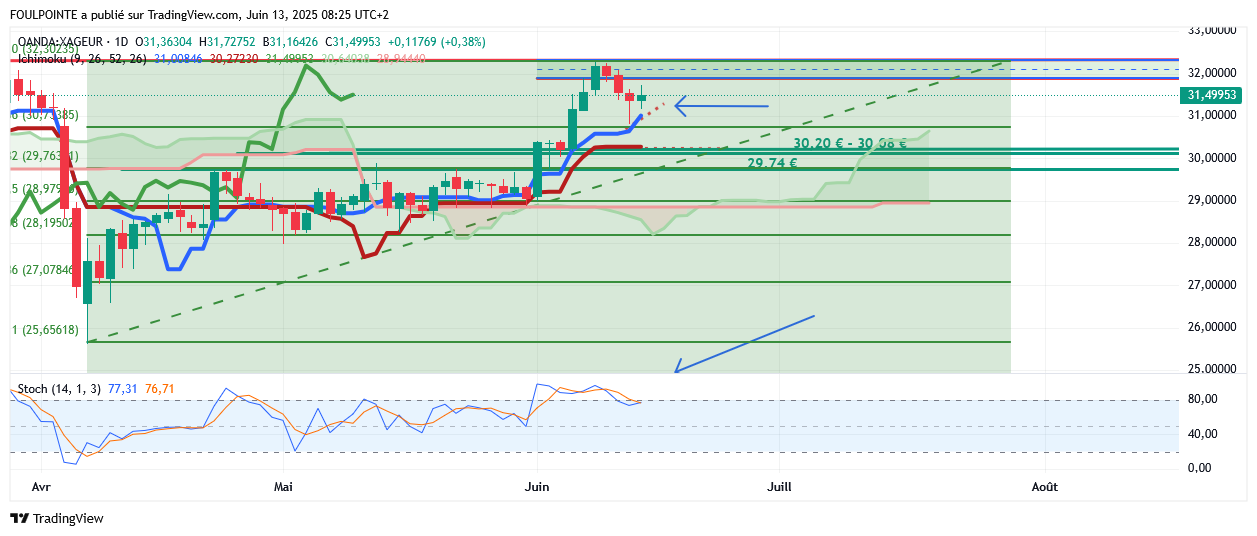Click the Juillet month label on time axis
The width and height of the screenshot is (1257, 536).
779,487
